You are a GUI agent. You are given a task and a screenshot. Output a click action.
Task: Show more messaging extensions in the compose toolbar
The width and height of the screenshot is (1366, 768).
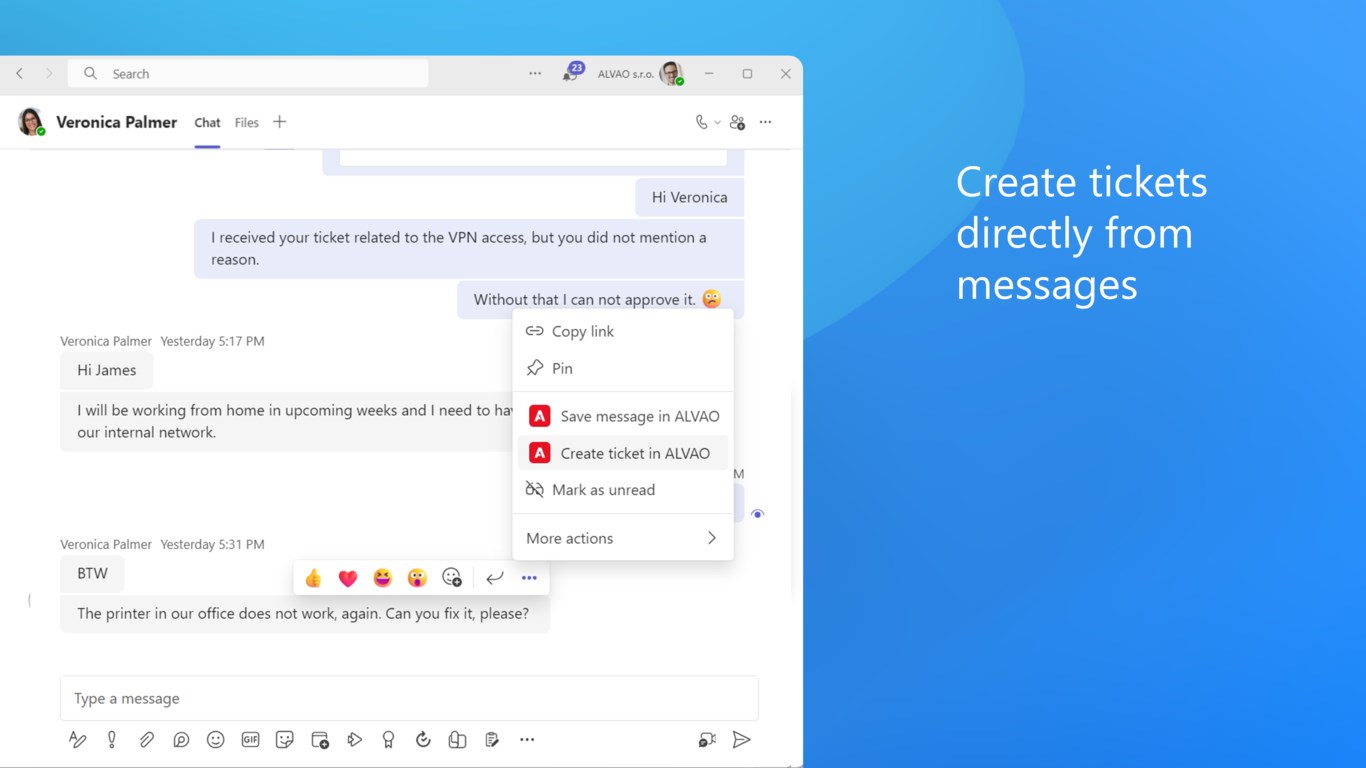pos(527,740)
